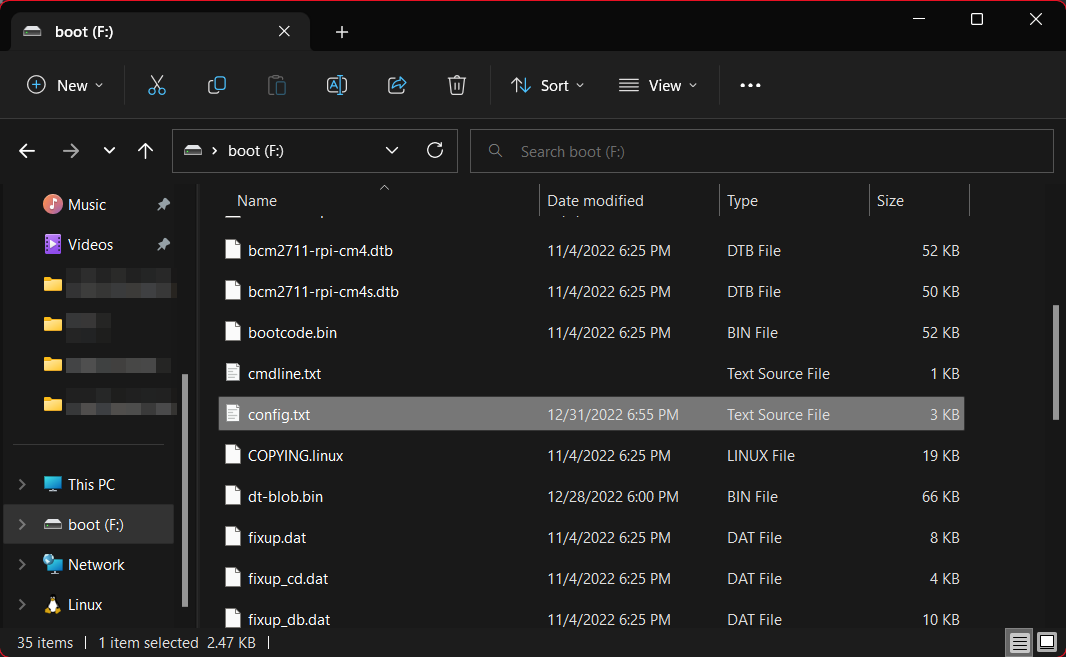Switch to details view layout icon
1066x657 pixels.
coord(1018,642)
